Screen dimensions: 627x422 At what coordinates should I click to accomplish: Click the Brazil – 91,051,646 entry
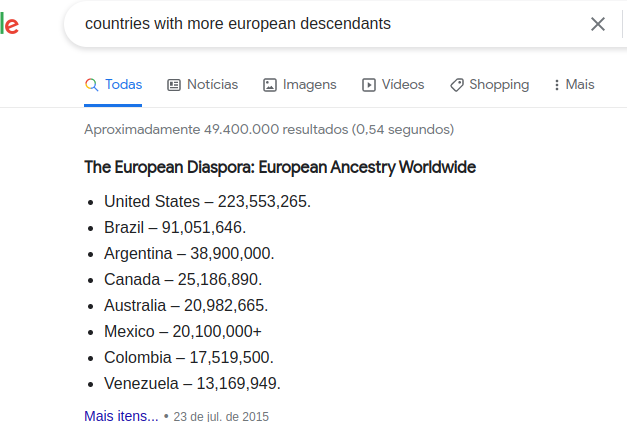coord(175,227)
